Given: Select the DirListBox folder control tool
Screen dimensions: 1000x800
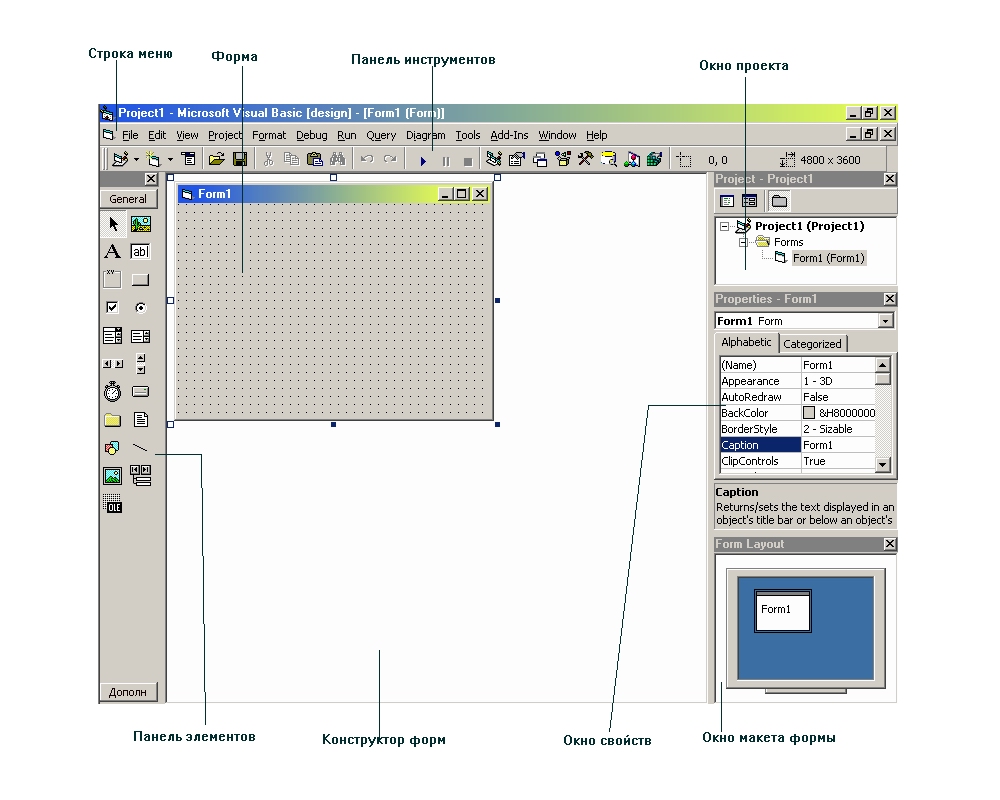Looking at the screenshot, I should pos(112,420).
